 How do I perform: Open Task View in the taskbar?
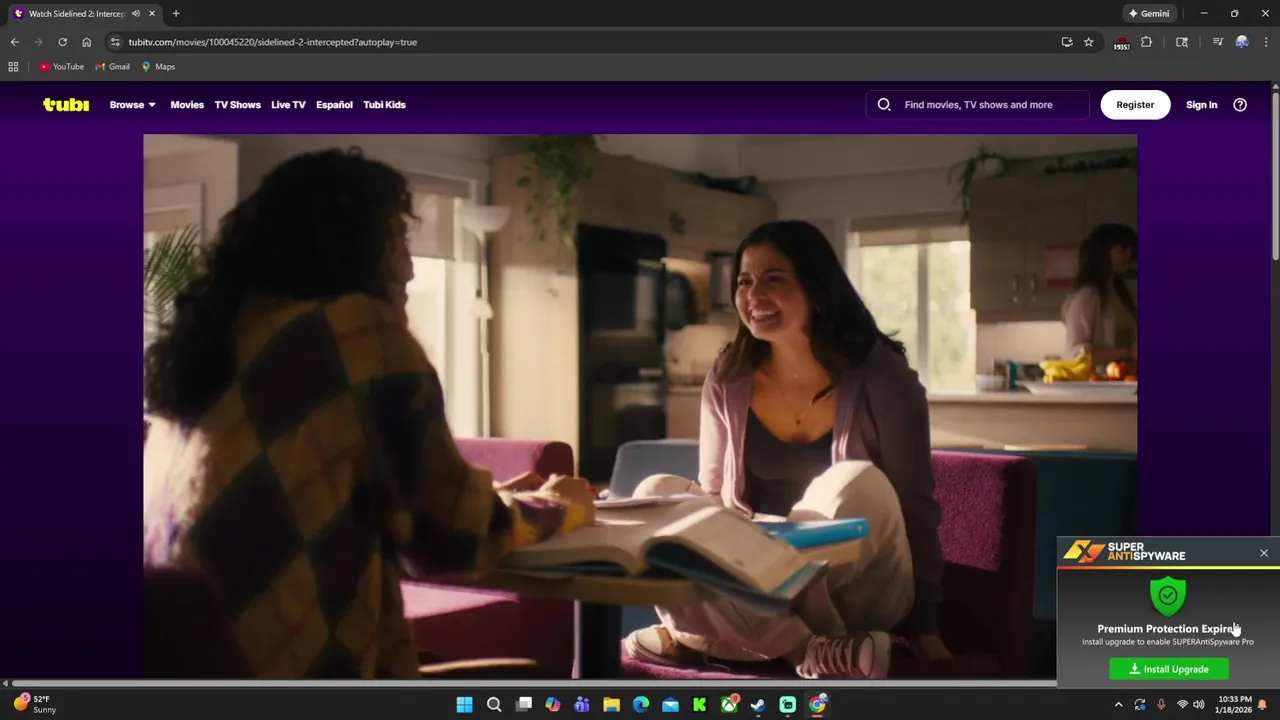[x=523, y=705]
